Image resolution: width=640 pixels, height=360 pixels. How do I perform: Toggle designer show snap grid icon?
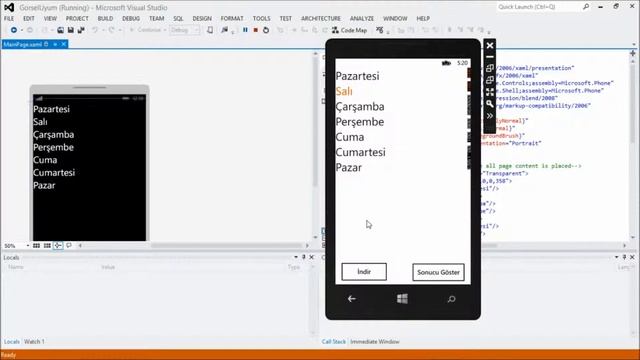click(36, 245)
